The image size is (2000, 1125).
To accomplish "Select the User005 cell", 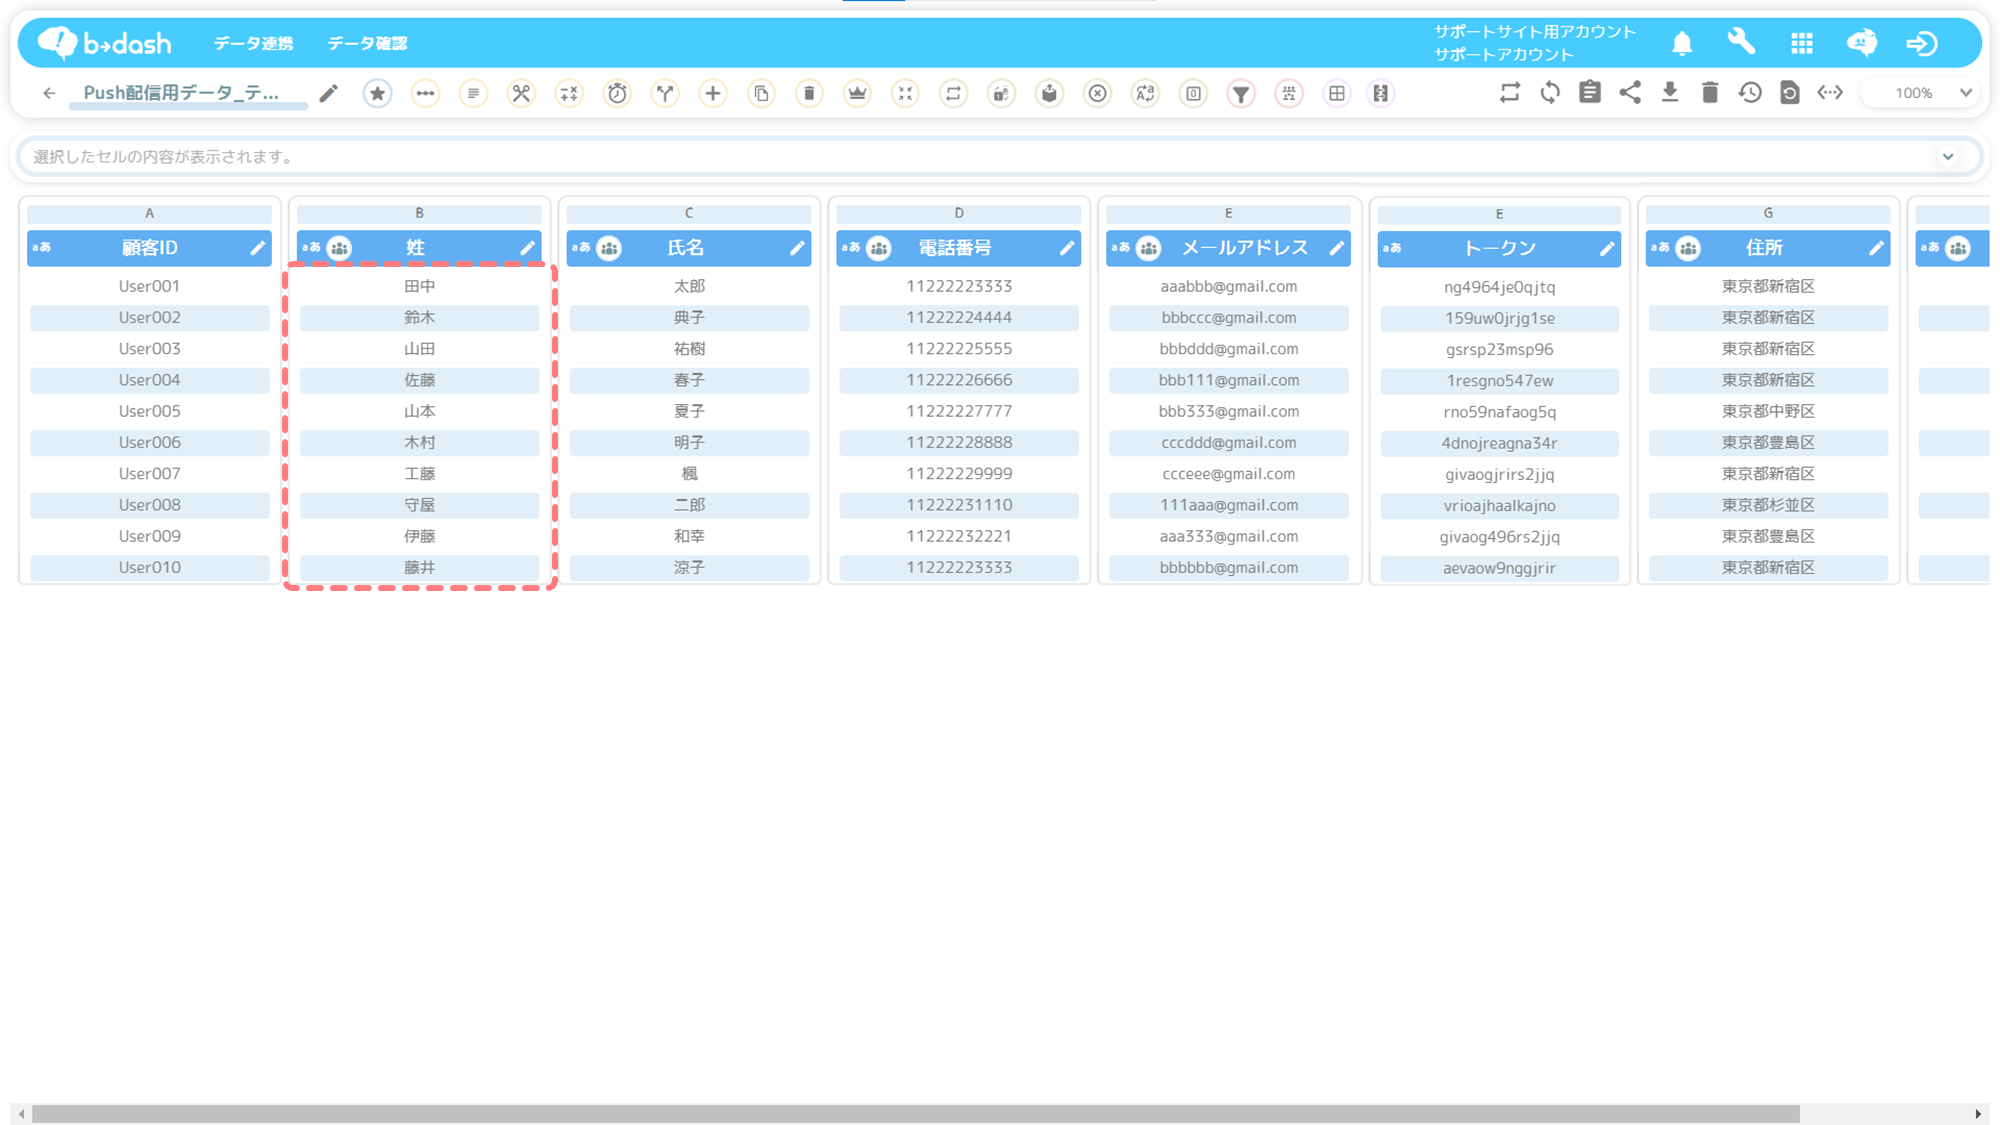I will click(149, 411).
